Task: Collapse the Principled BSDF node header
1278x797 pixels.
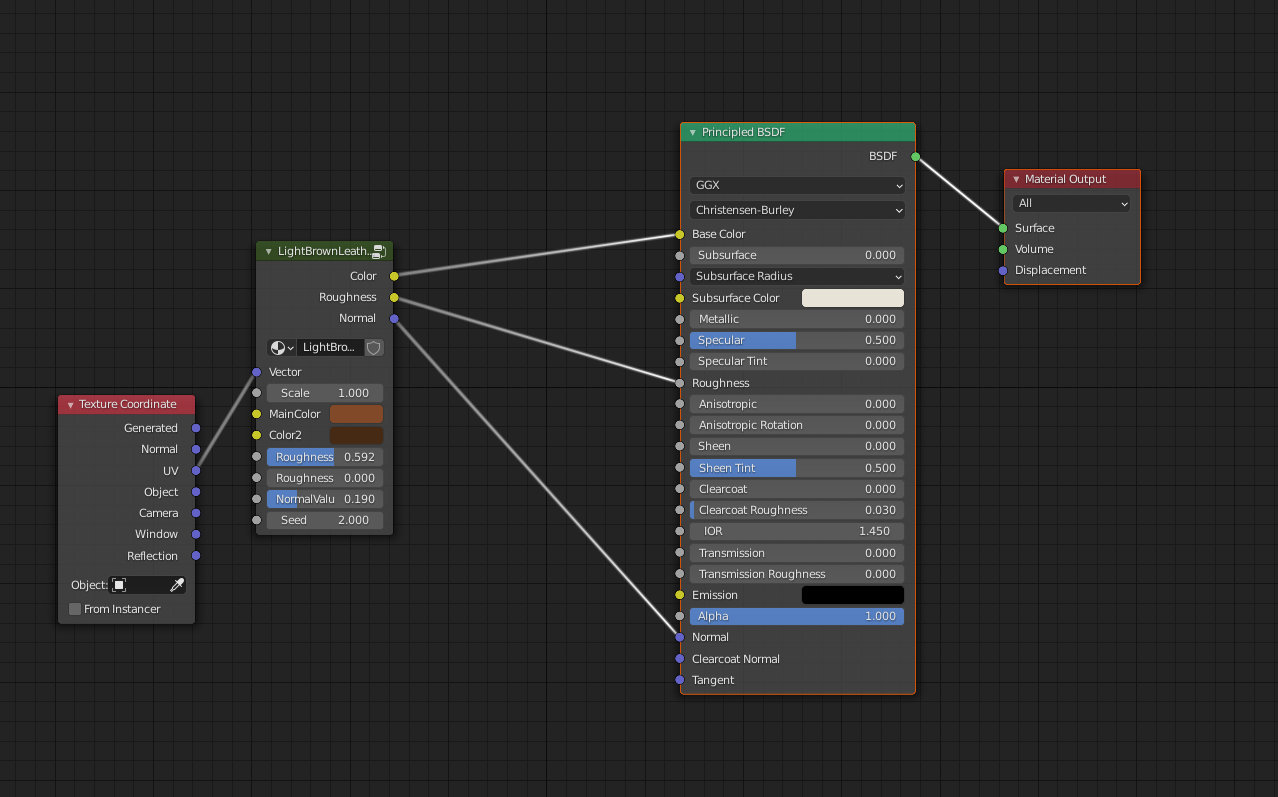Action: tap(691, 131)
